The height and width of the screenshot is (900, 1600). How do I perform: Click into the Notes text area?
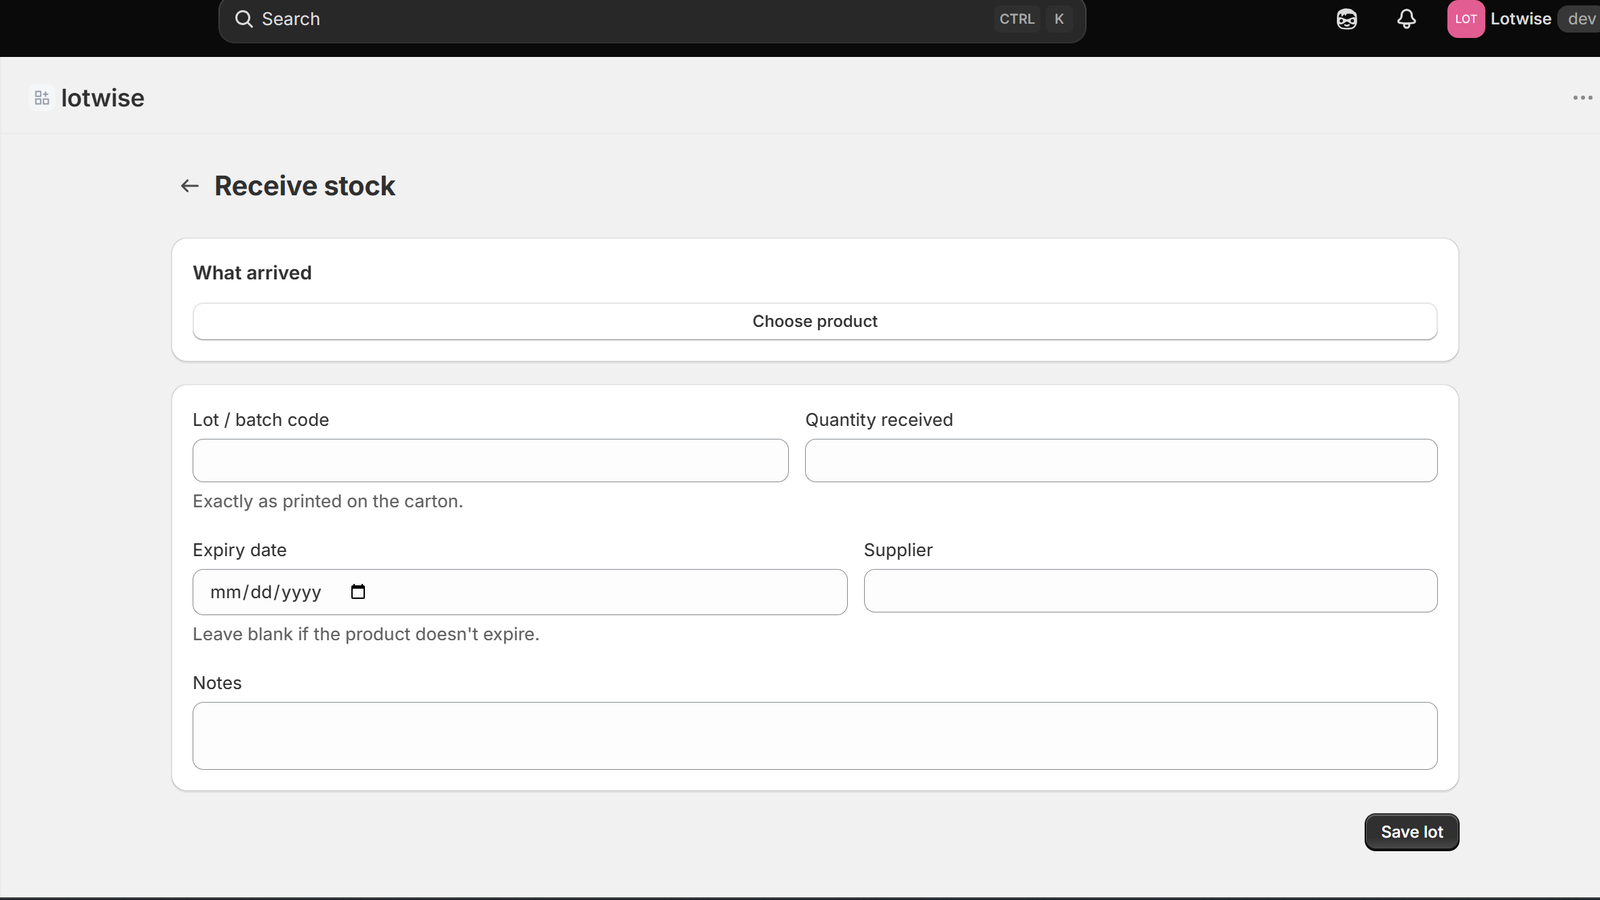tap(815, 736)
